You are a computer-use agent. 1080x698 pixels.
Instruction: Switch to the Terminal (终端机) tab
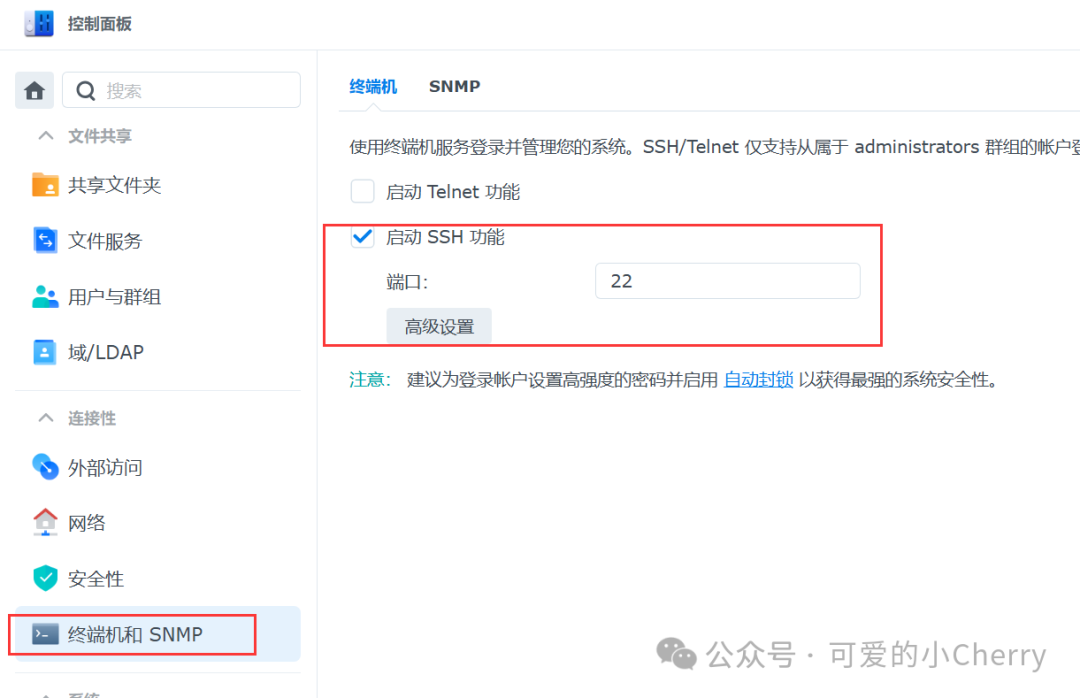[373, 86]
